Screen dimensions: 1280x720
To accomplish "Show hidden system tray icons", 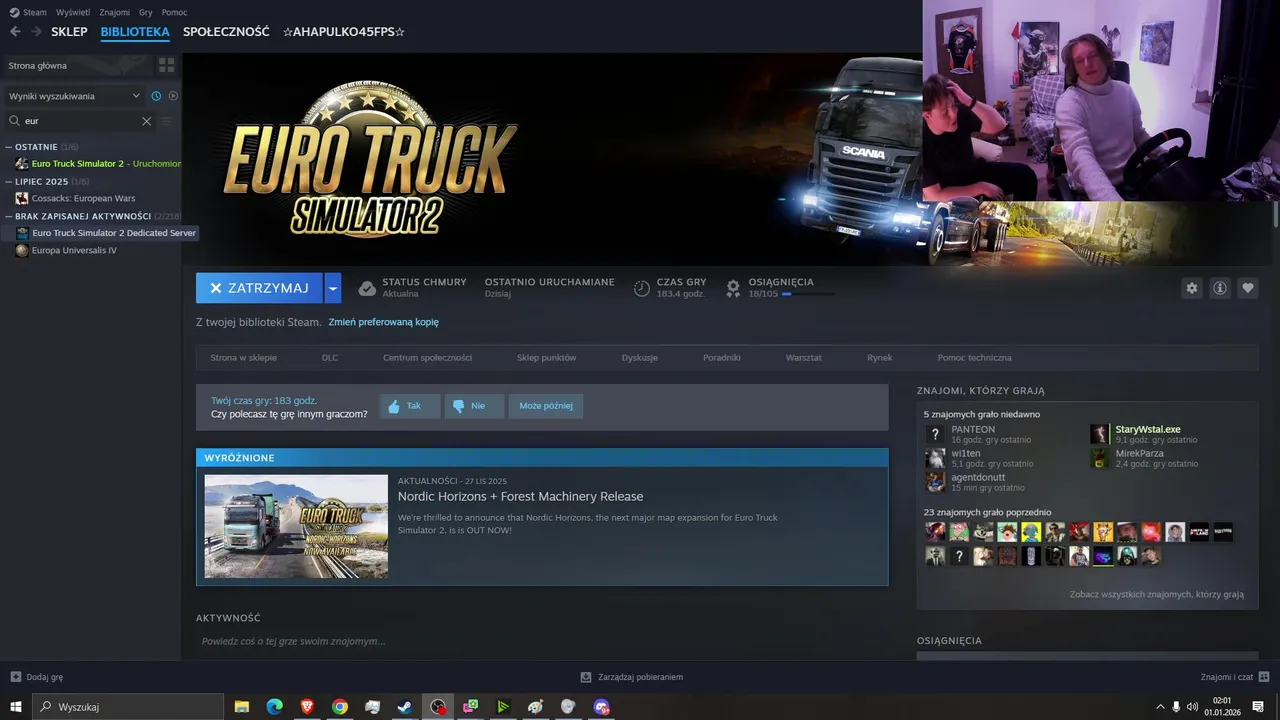I will pos(1160,707).
